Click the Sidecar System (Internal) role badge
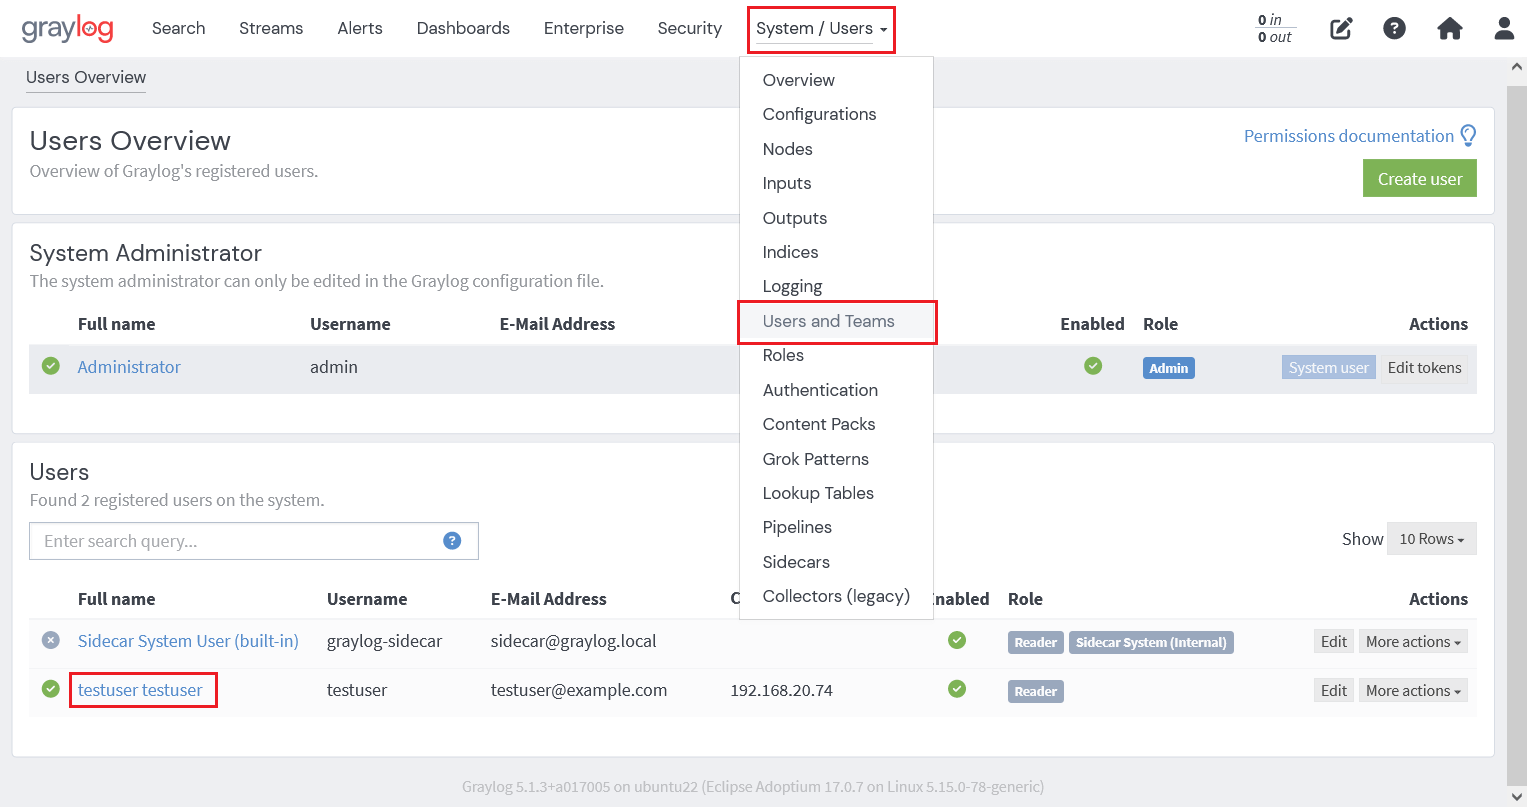 (x=1151, y=643)
